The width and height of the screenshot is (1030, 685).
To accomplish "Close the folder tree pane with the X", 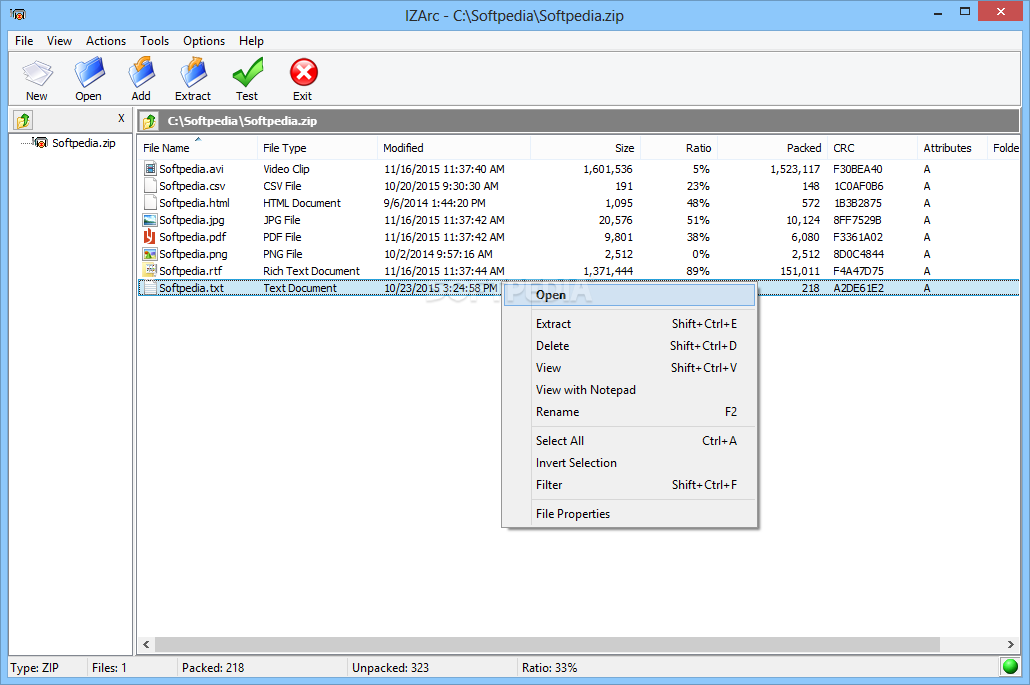I will (121, 118).
